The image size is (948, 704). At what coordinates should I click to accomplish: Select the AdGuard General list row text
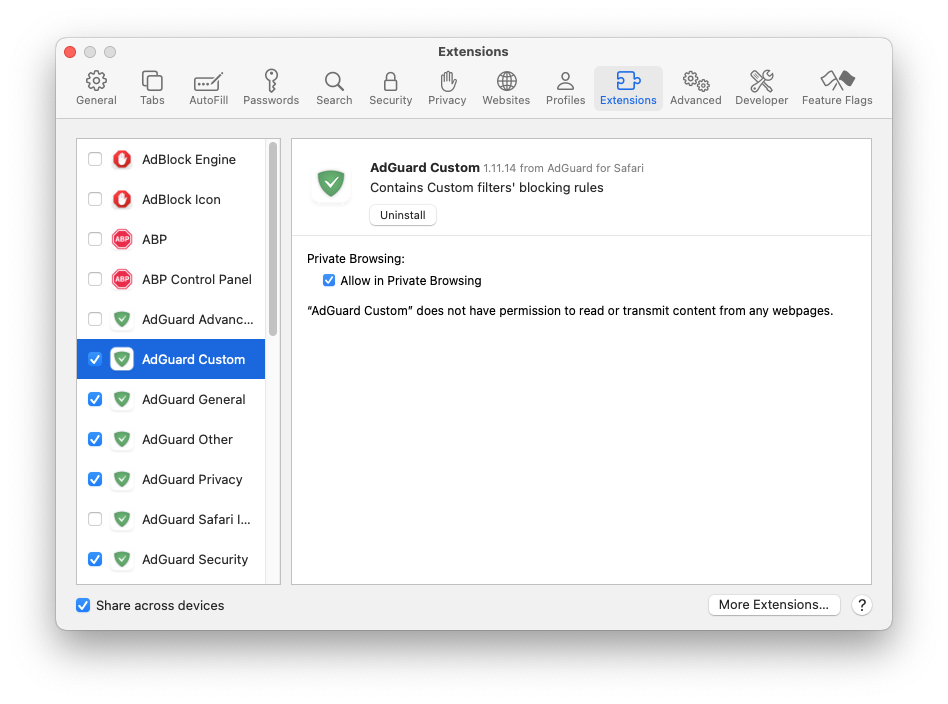(193, 399)
